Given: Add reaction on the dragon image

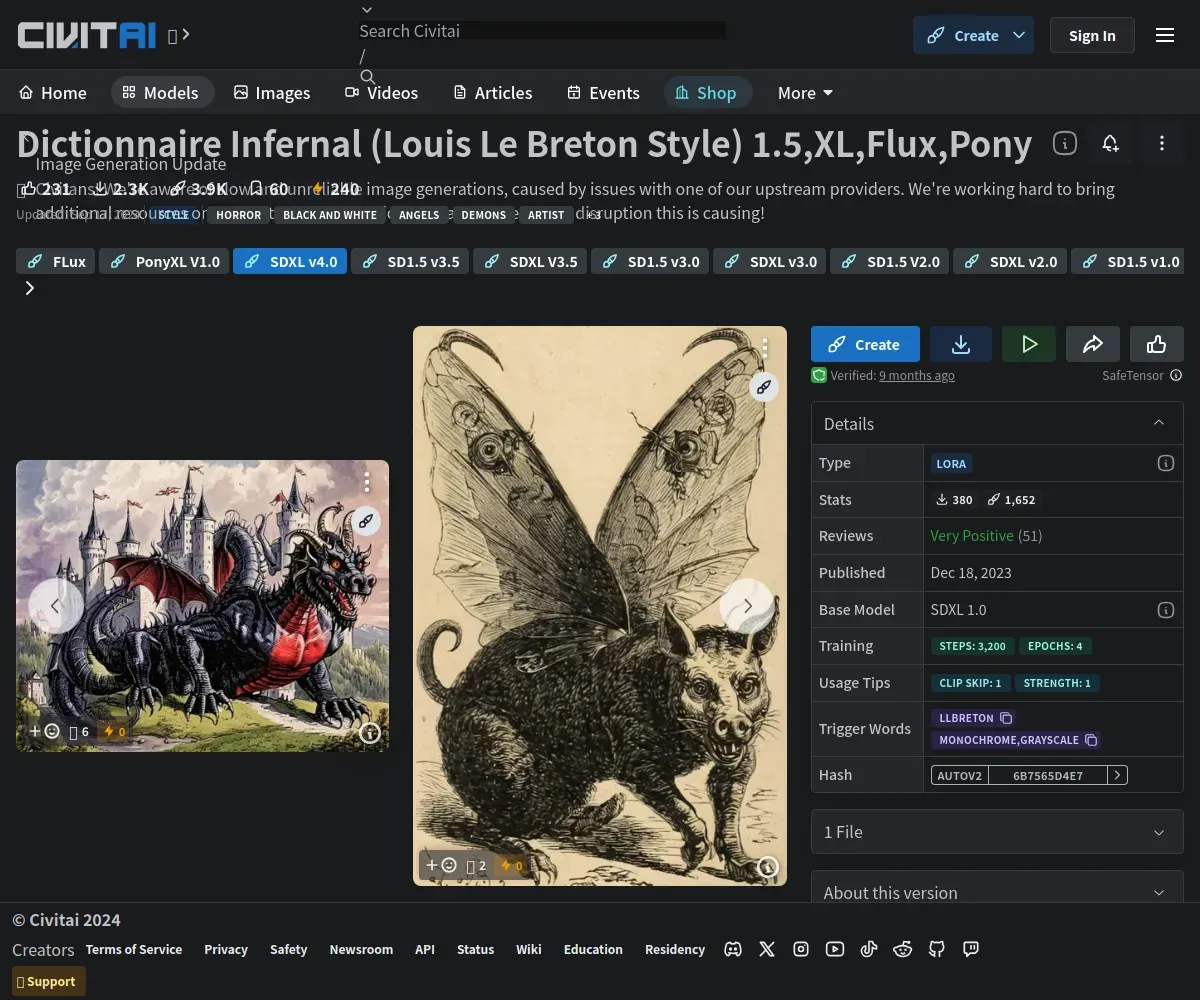Looking at the screenshot, I should click(44, 731).
